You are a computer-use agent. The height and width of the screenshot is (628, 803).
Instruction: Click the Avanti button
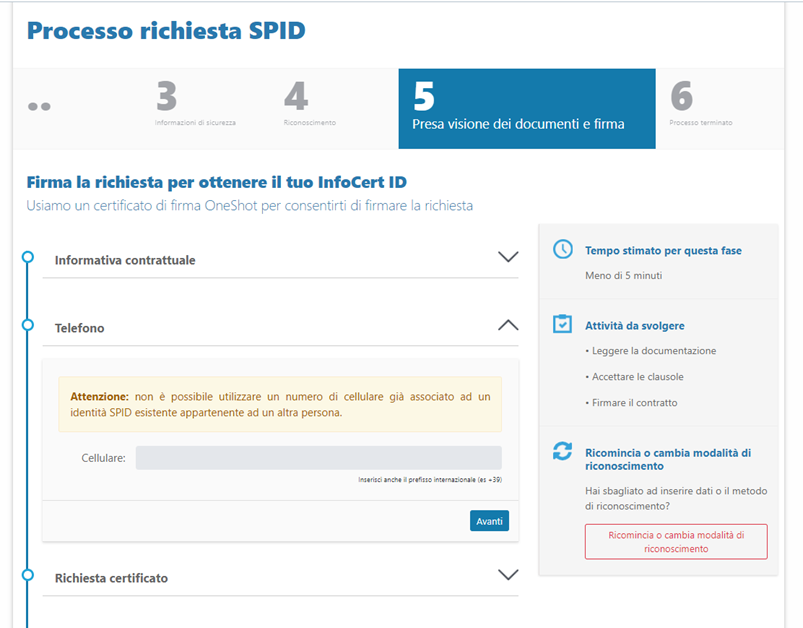[489, 521]
